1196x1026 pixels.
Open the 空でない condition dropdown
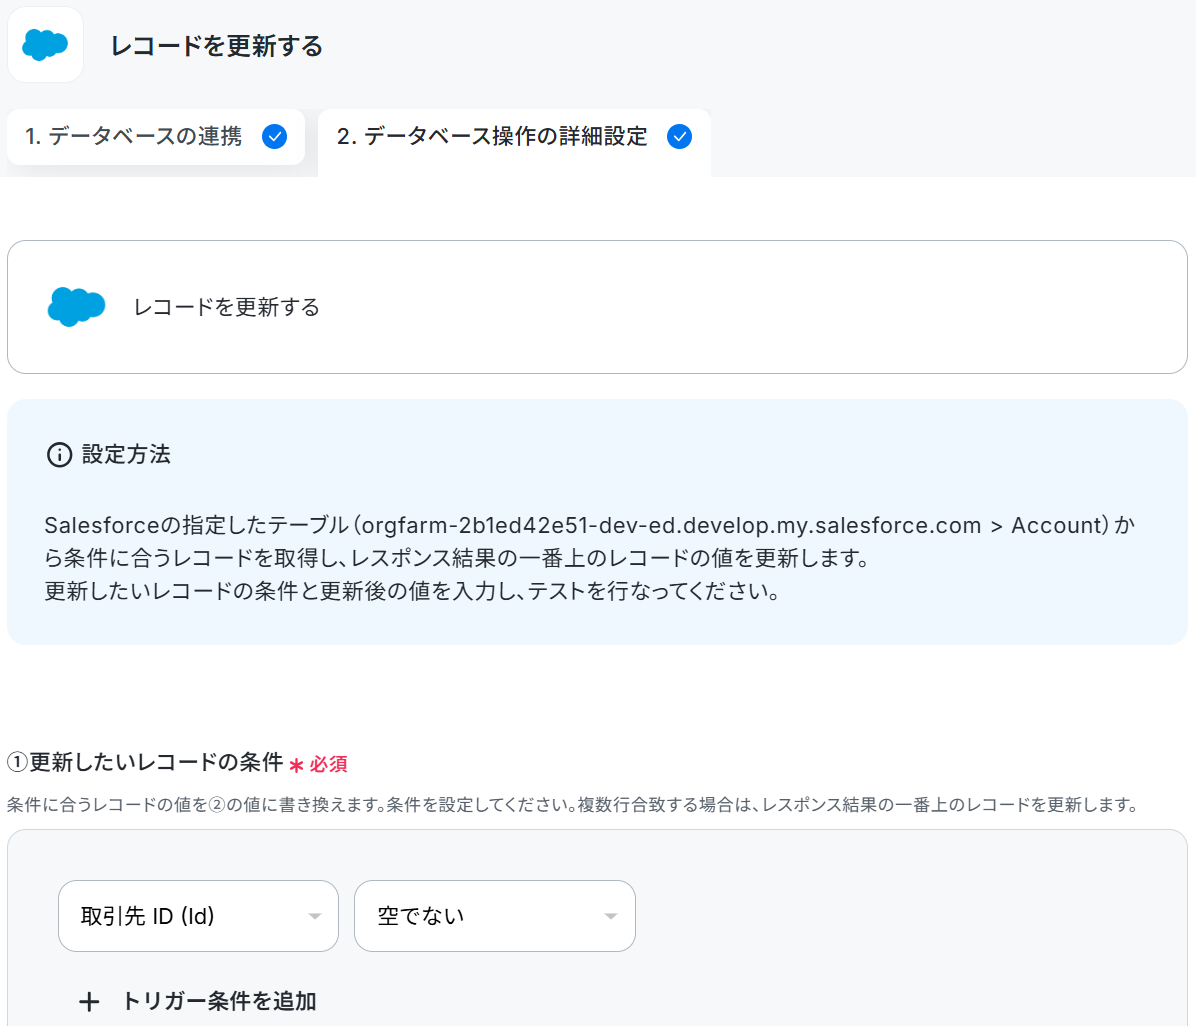point(494,915)
